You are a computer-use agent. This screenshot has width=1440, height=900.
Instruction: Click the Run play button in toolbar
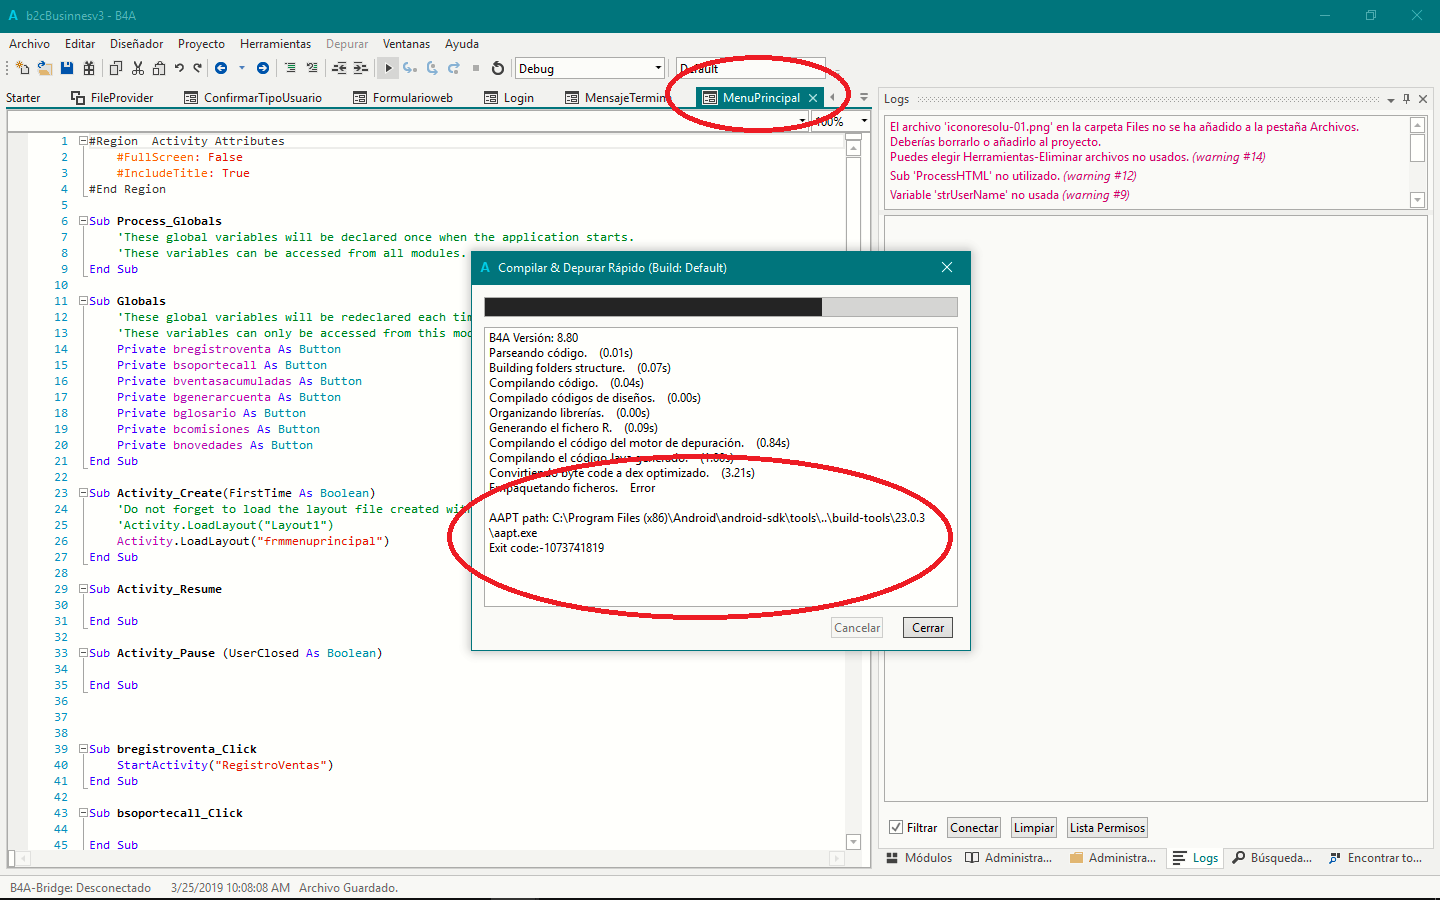point(388,68)
